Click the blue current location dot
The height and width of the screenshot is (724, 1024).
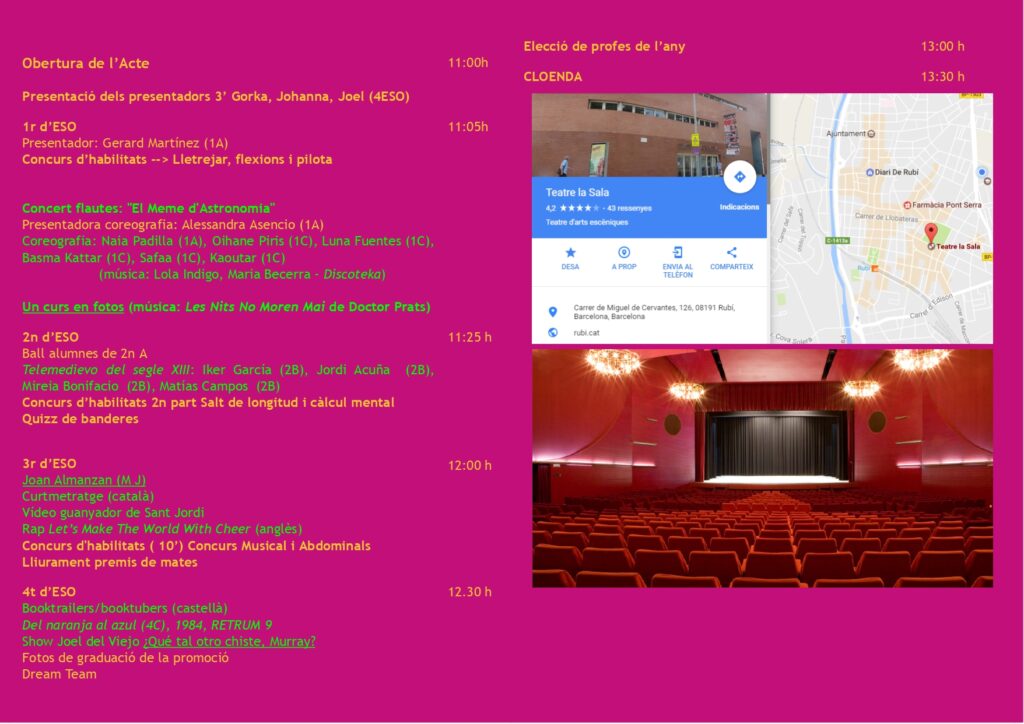(982, 172)
